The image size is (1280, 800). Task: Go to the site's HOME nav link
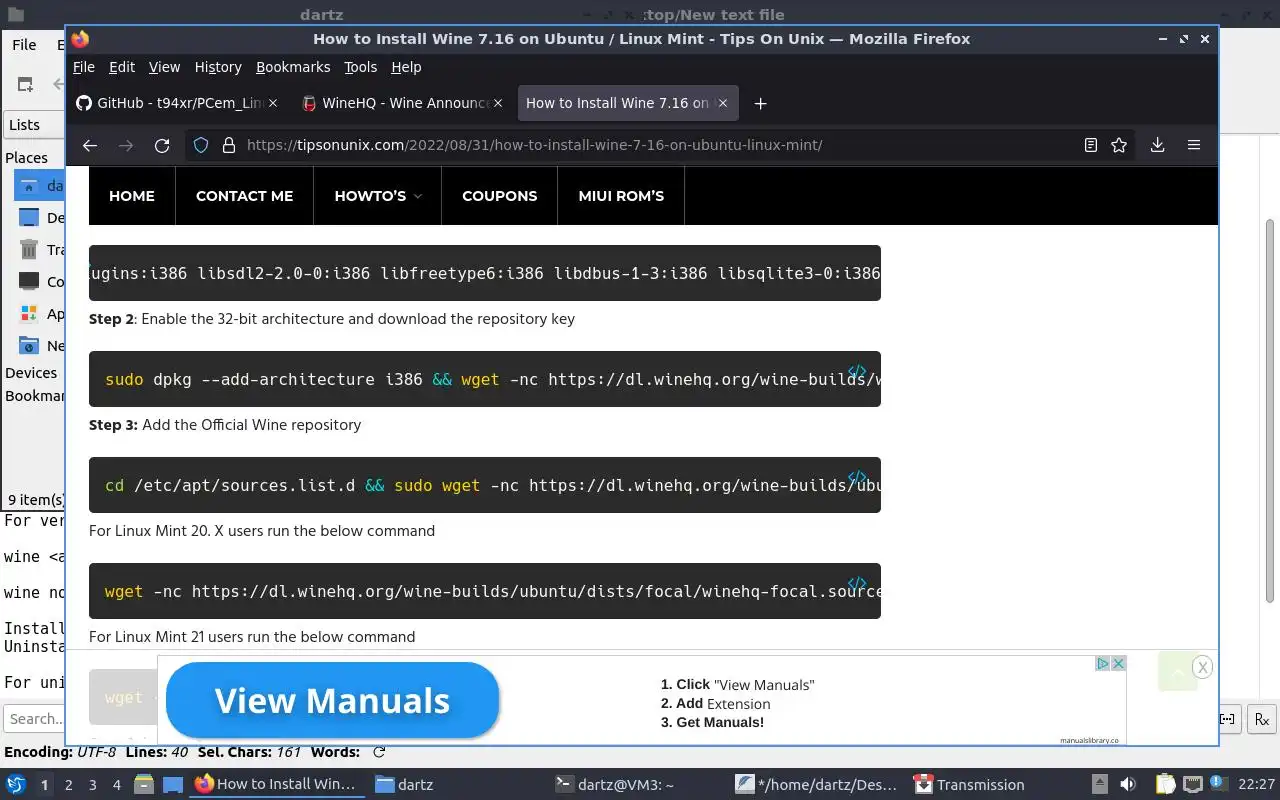click(x=132, y=196)
